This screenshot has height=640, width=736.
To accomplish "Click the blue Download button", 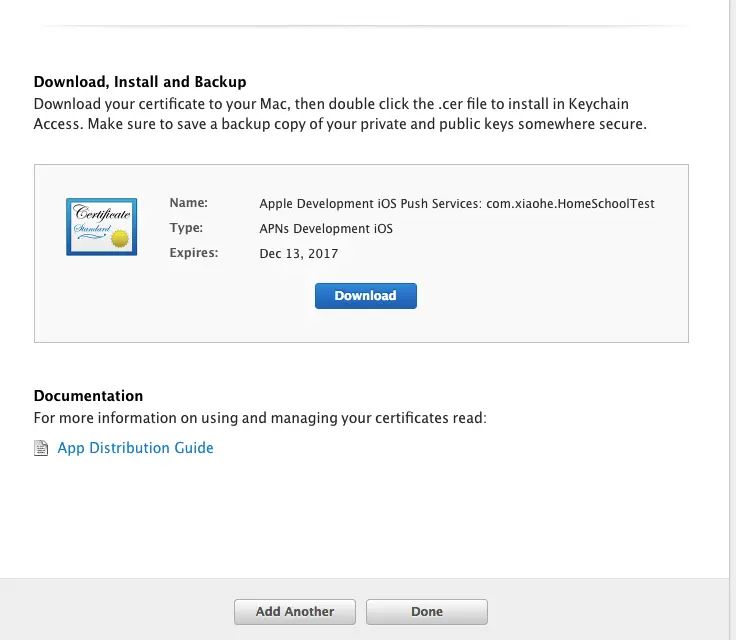I will [366, 296].
